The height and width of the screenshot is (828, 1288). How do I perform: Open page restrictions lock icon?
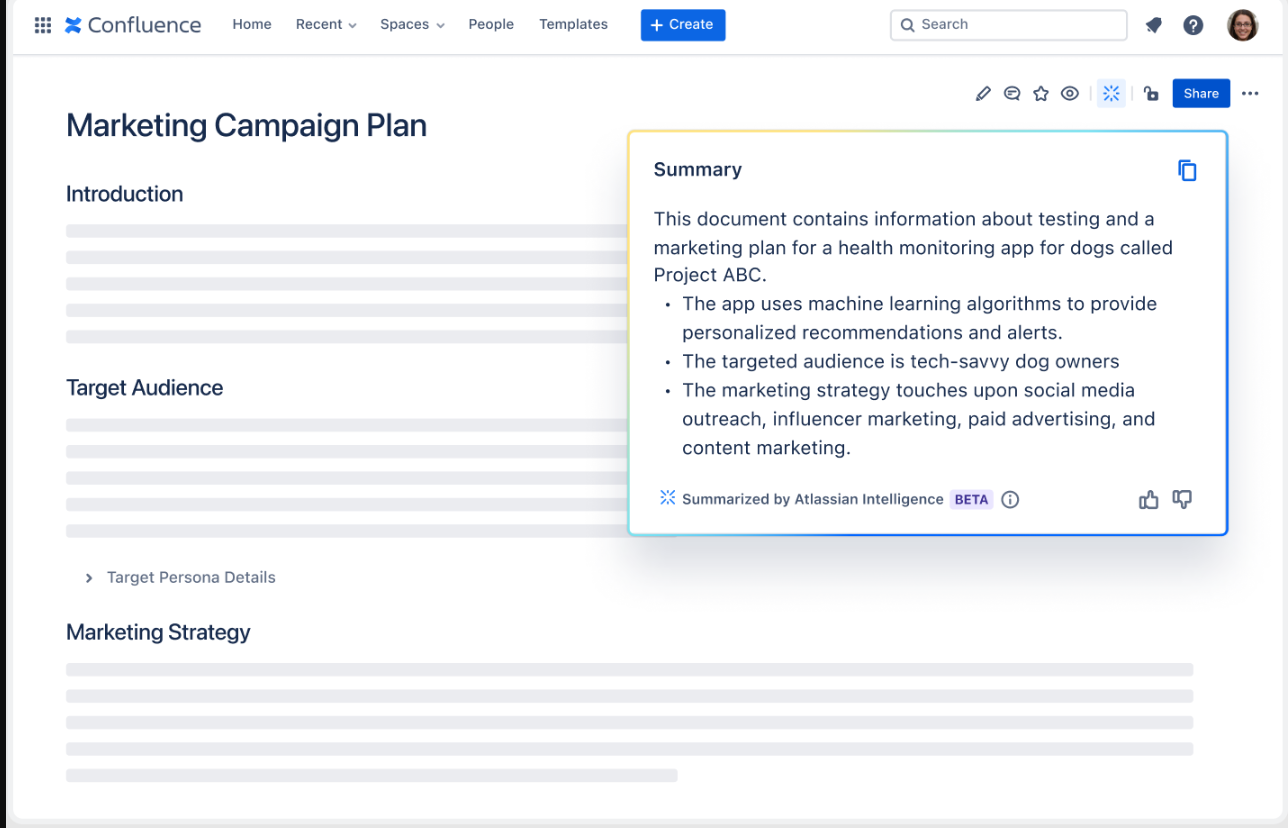point(1151,94)
